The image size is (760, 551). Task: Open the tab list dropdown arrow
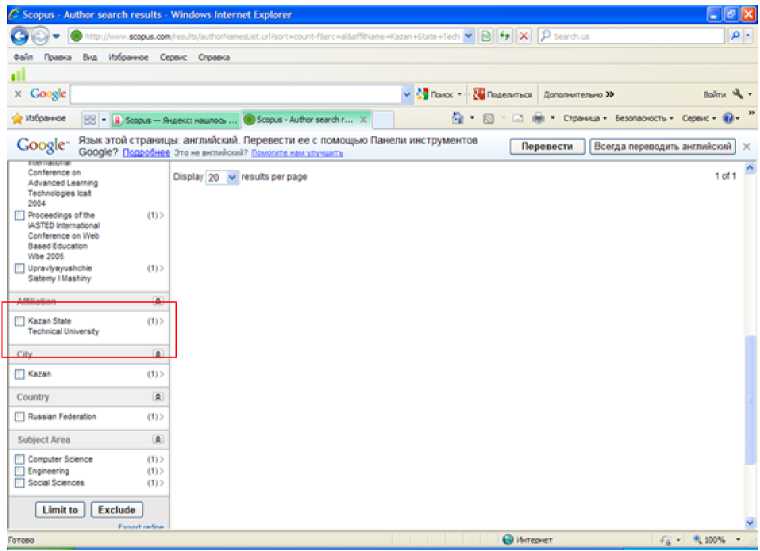coord(104,119)
